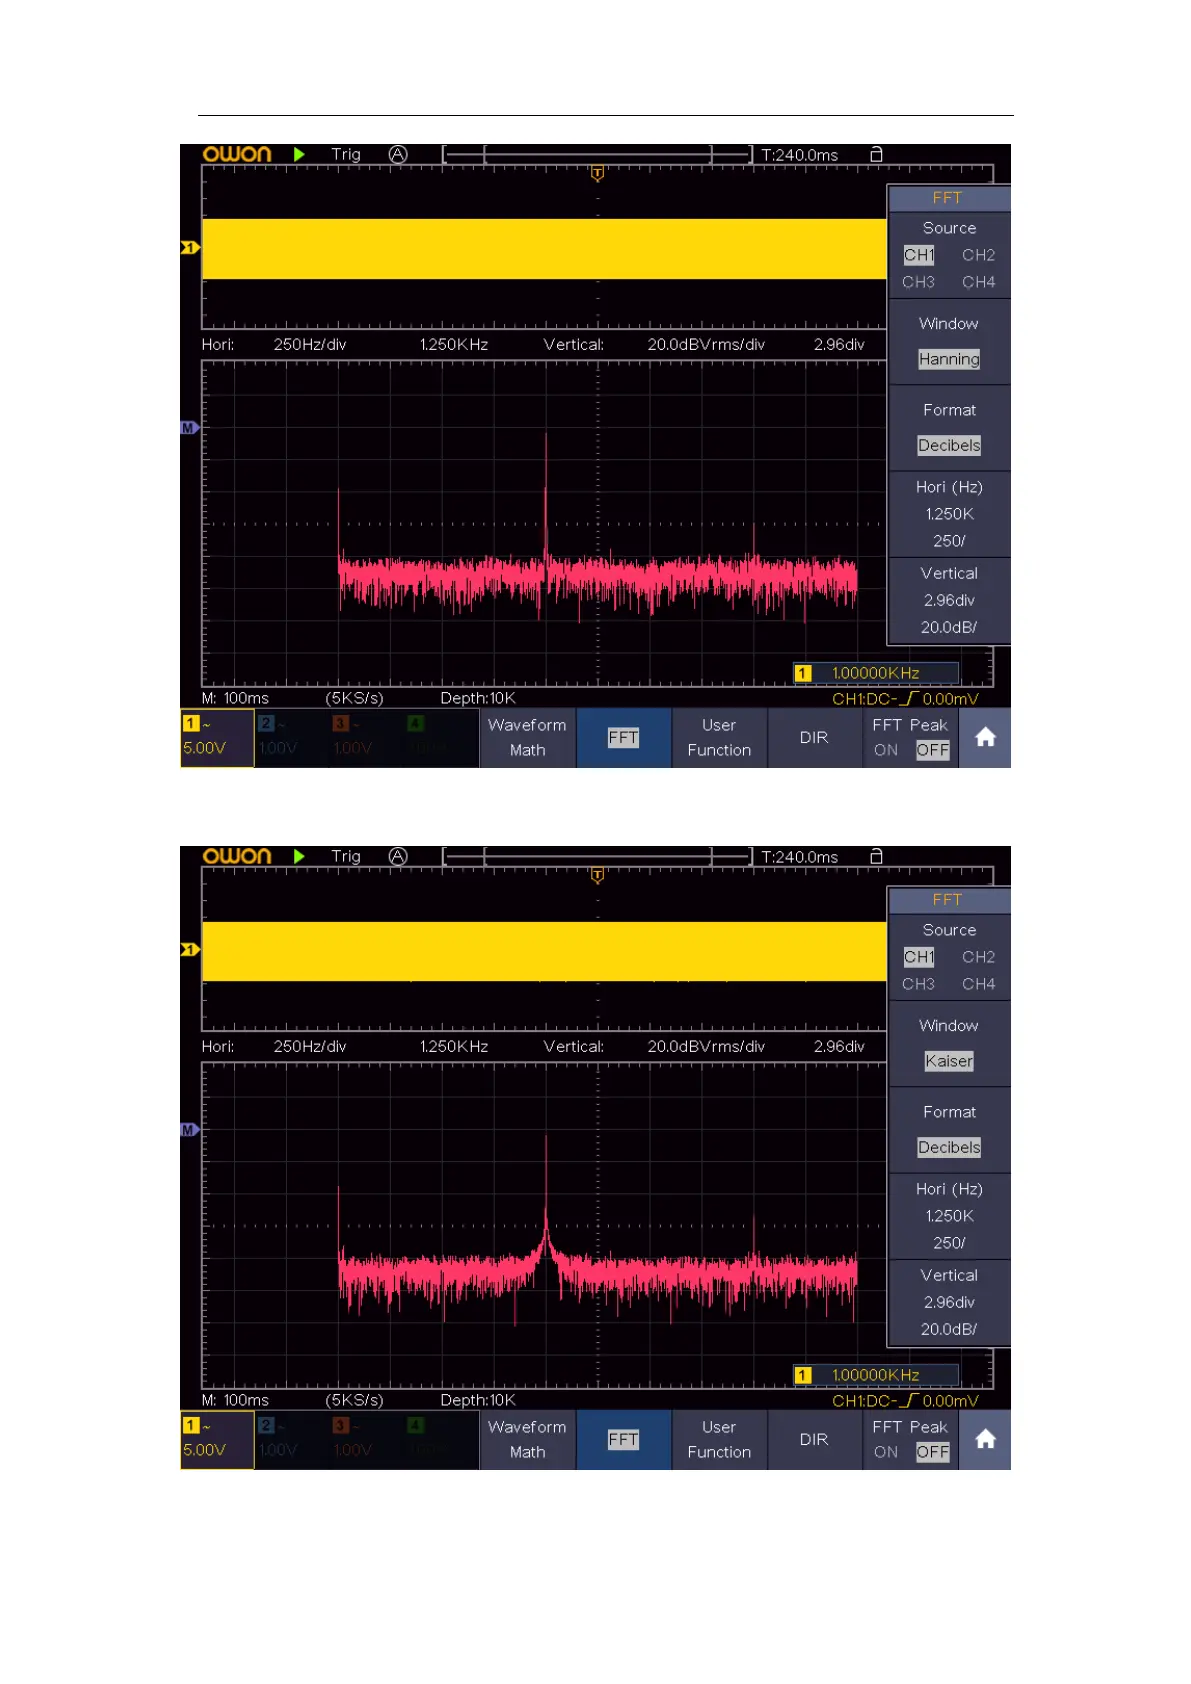
Task: Click the DIR button on Hanning screen
Action: pyautogui.click(x=814, y=737)
